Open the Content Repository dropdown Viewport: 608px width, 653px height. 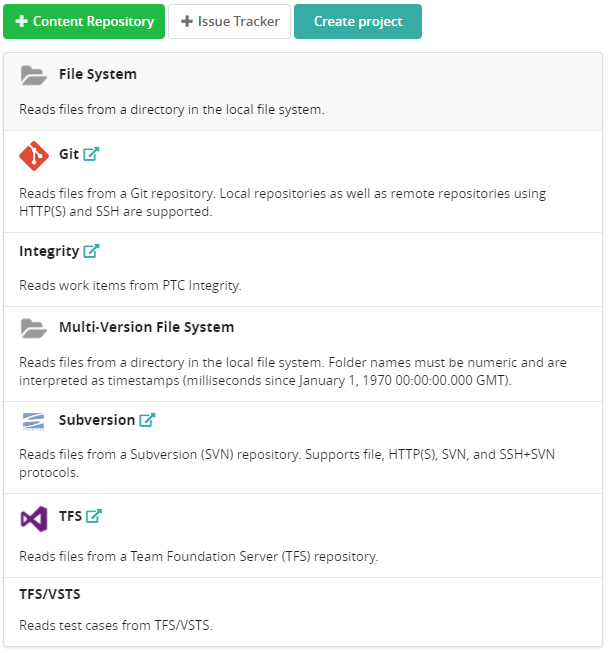coord(84,21)
